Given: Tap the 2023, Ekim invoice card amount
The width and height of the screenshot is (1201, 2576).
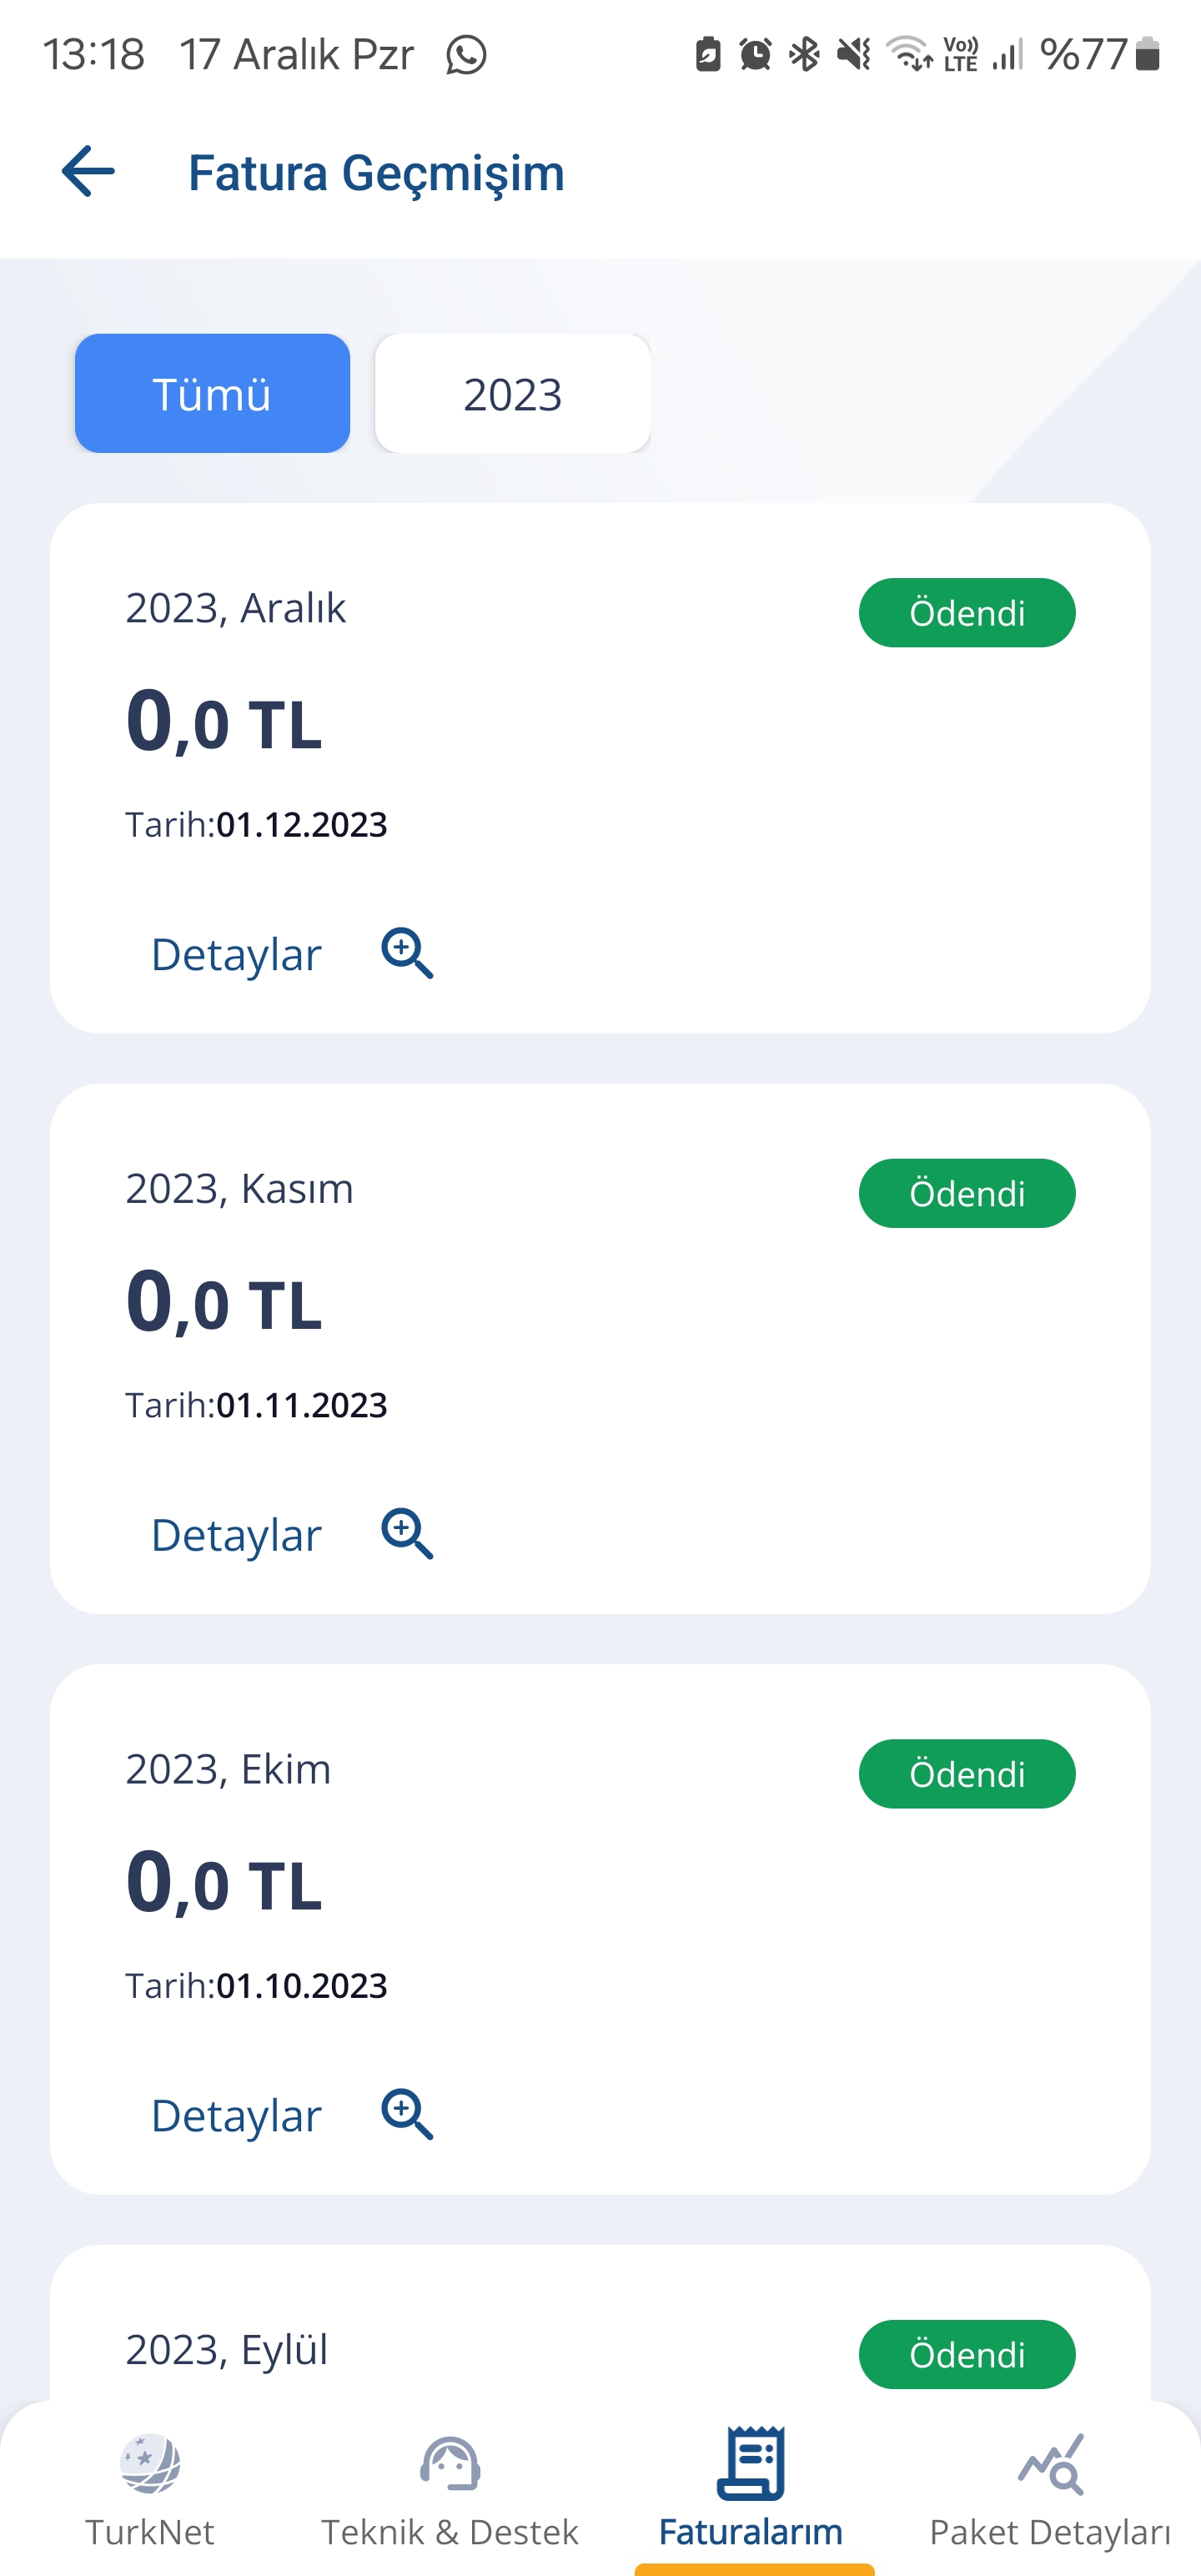Looking at the screenshot, I should pos(224,1883).
